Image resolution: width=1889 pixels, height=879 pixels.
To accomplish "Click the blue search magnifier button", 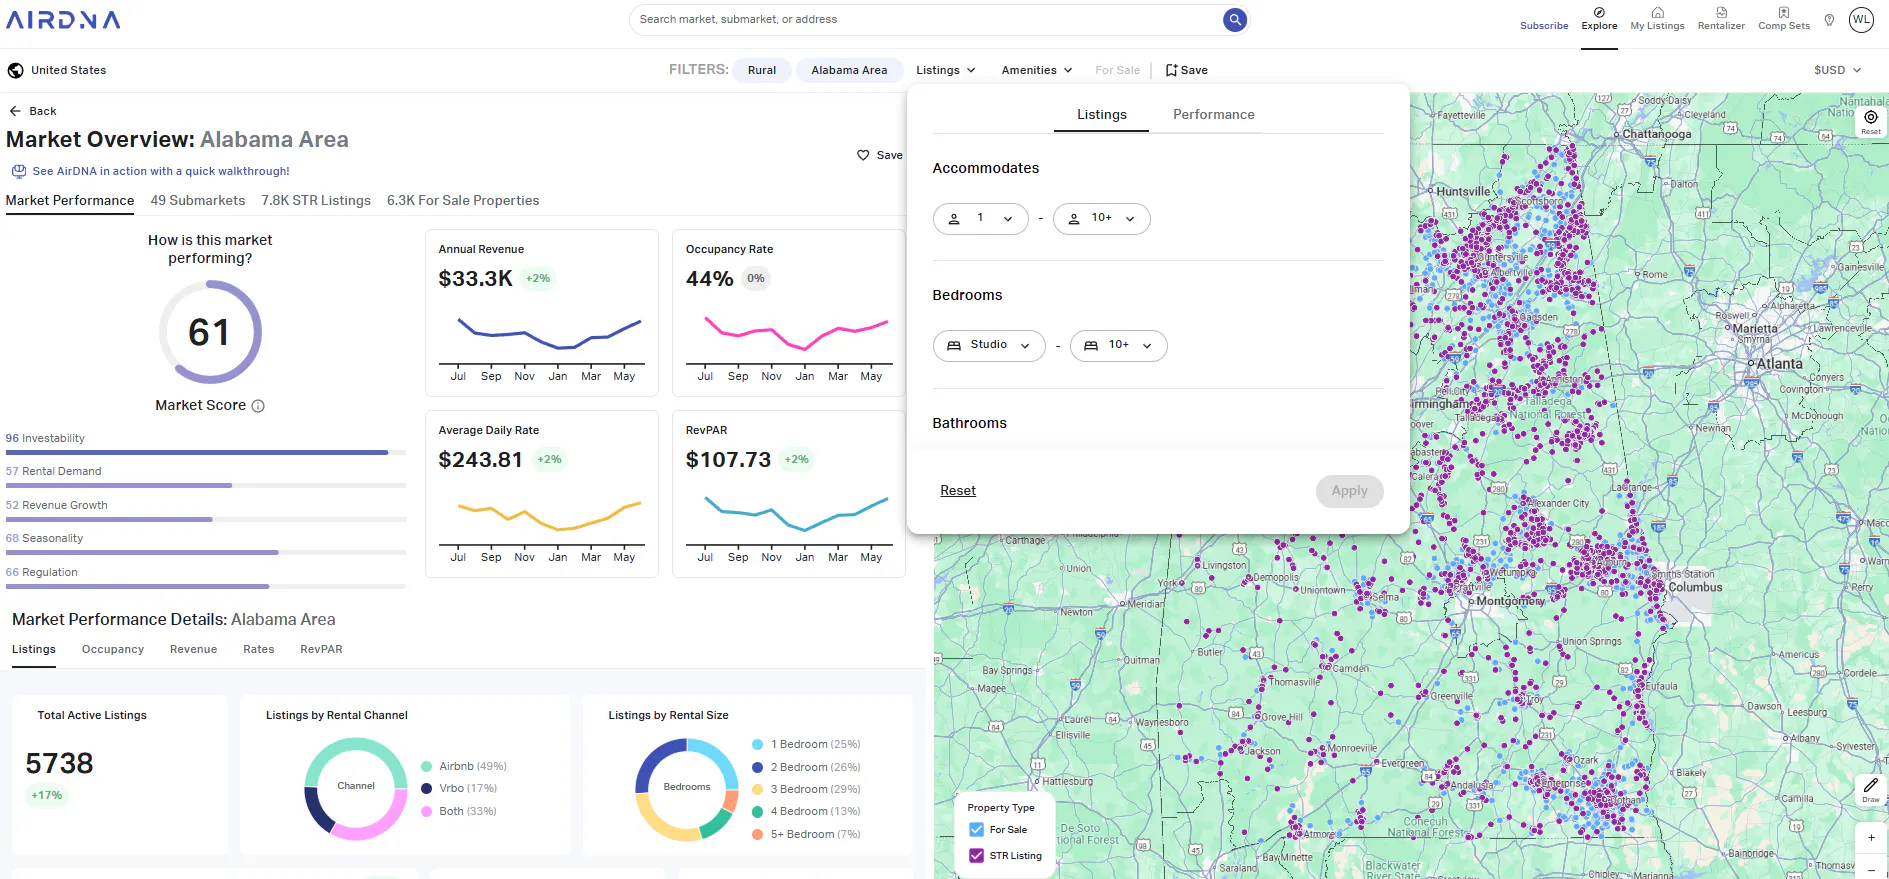I will (1235, 19).
